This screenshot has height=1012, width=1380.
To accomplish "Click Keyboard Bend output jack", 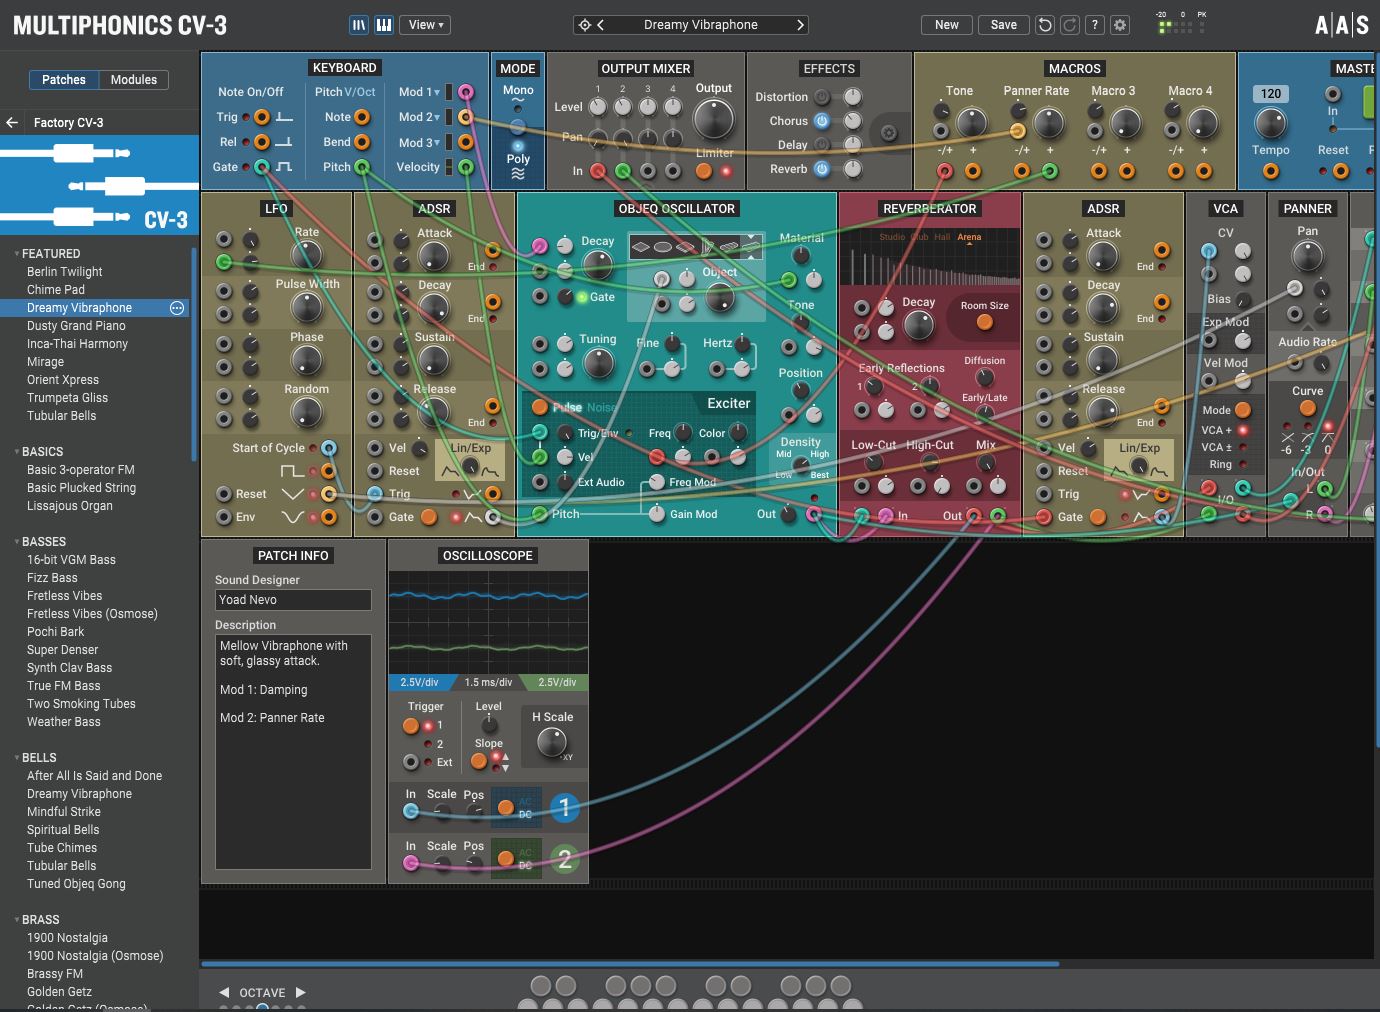I will pyautogui.click(x=362, y=142).
